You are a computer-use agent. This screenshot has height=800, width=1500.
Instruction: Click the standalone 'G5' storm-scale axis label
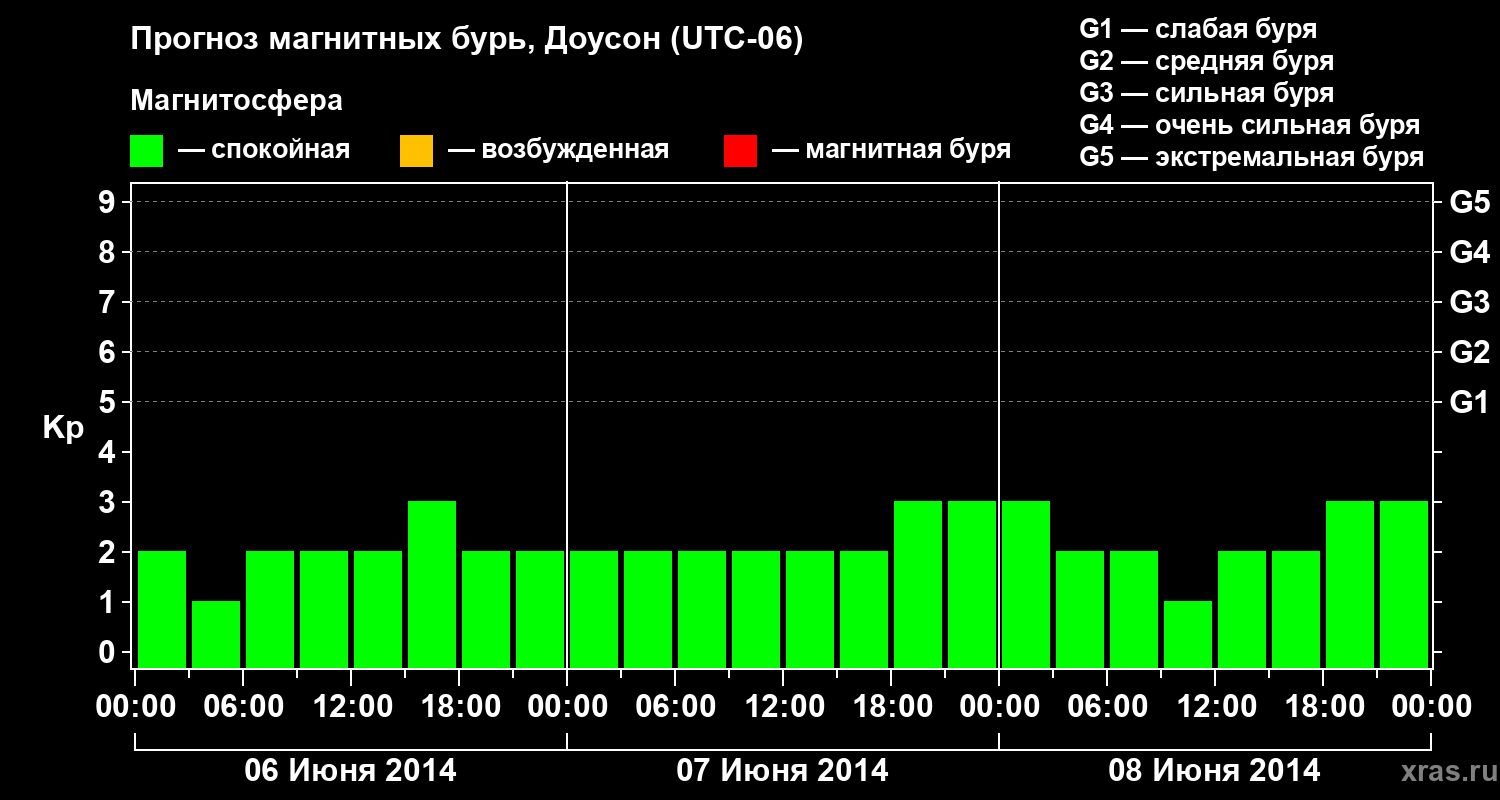pyautogui.click(x=1469, y=202)
